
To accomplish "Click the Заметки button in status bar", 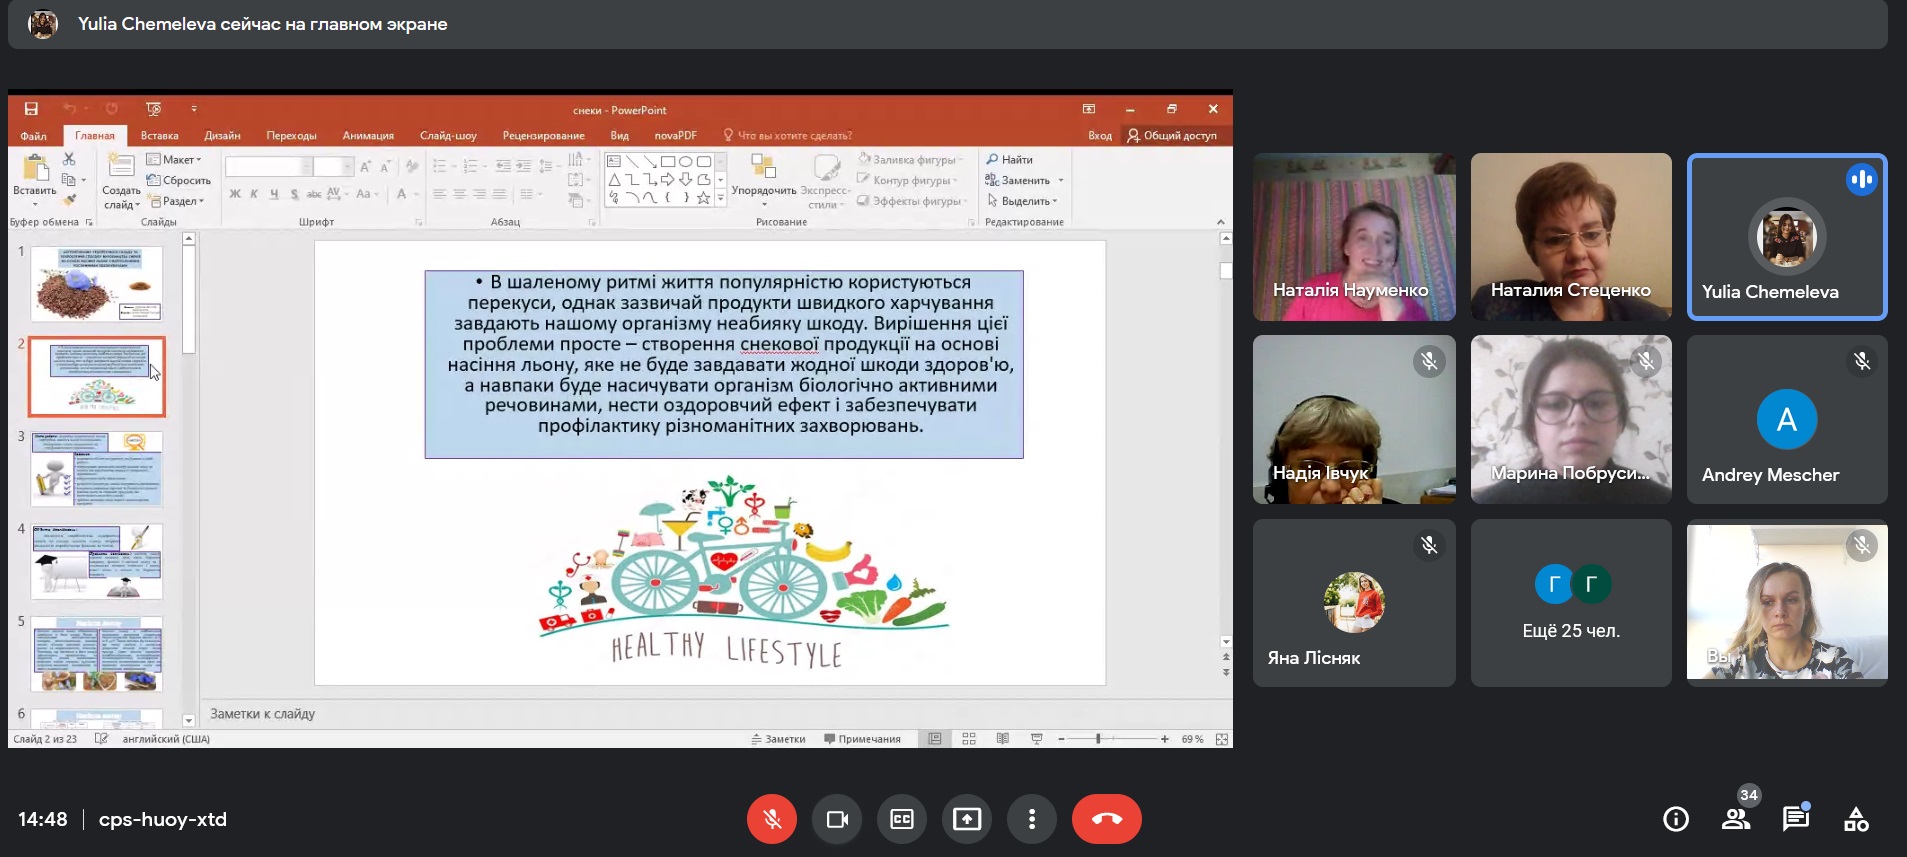I will [x=778, y=739].
